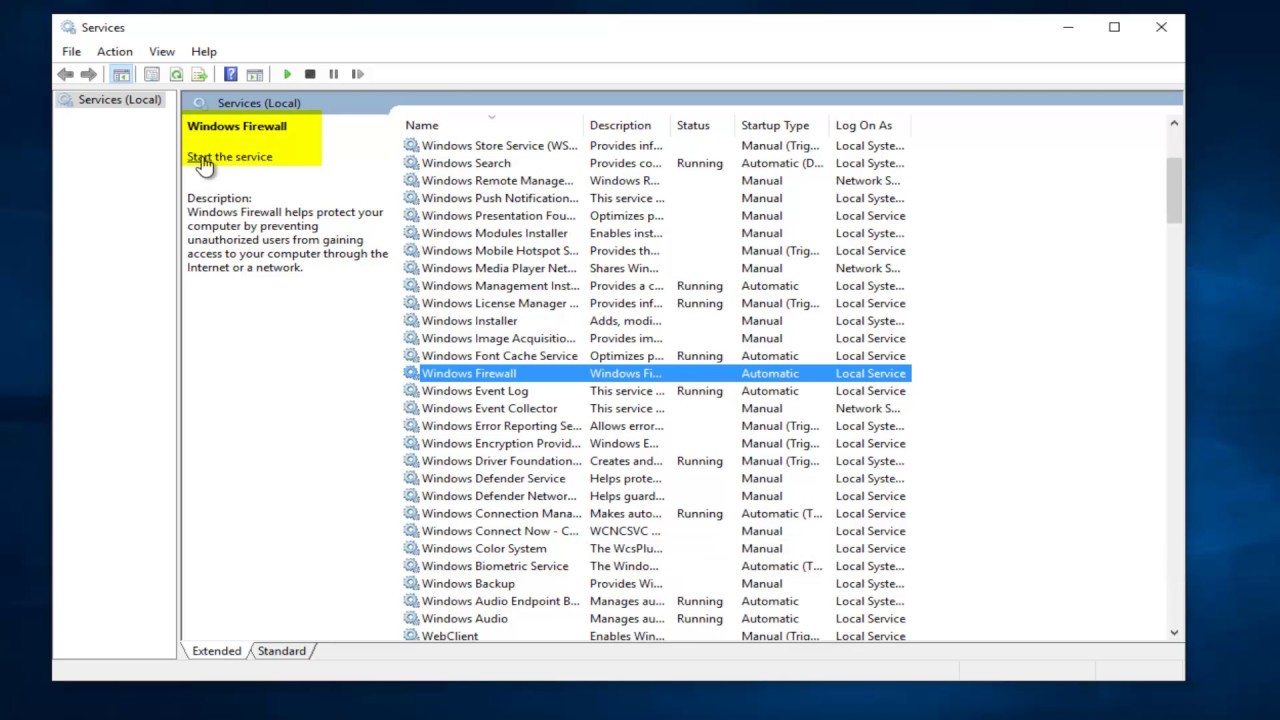Select the Windows Image Acquisitio... service
This screenshot has height=720, width=1280.
(656, 338)
